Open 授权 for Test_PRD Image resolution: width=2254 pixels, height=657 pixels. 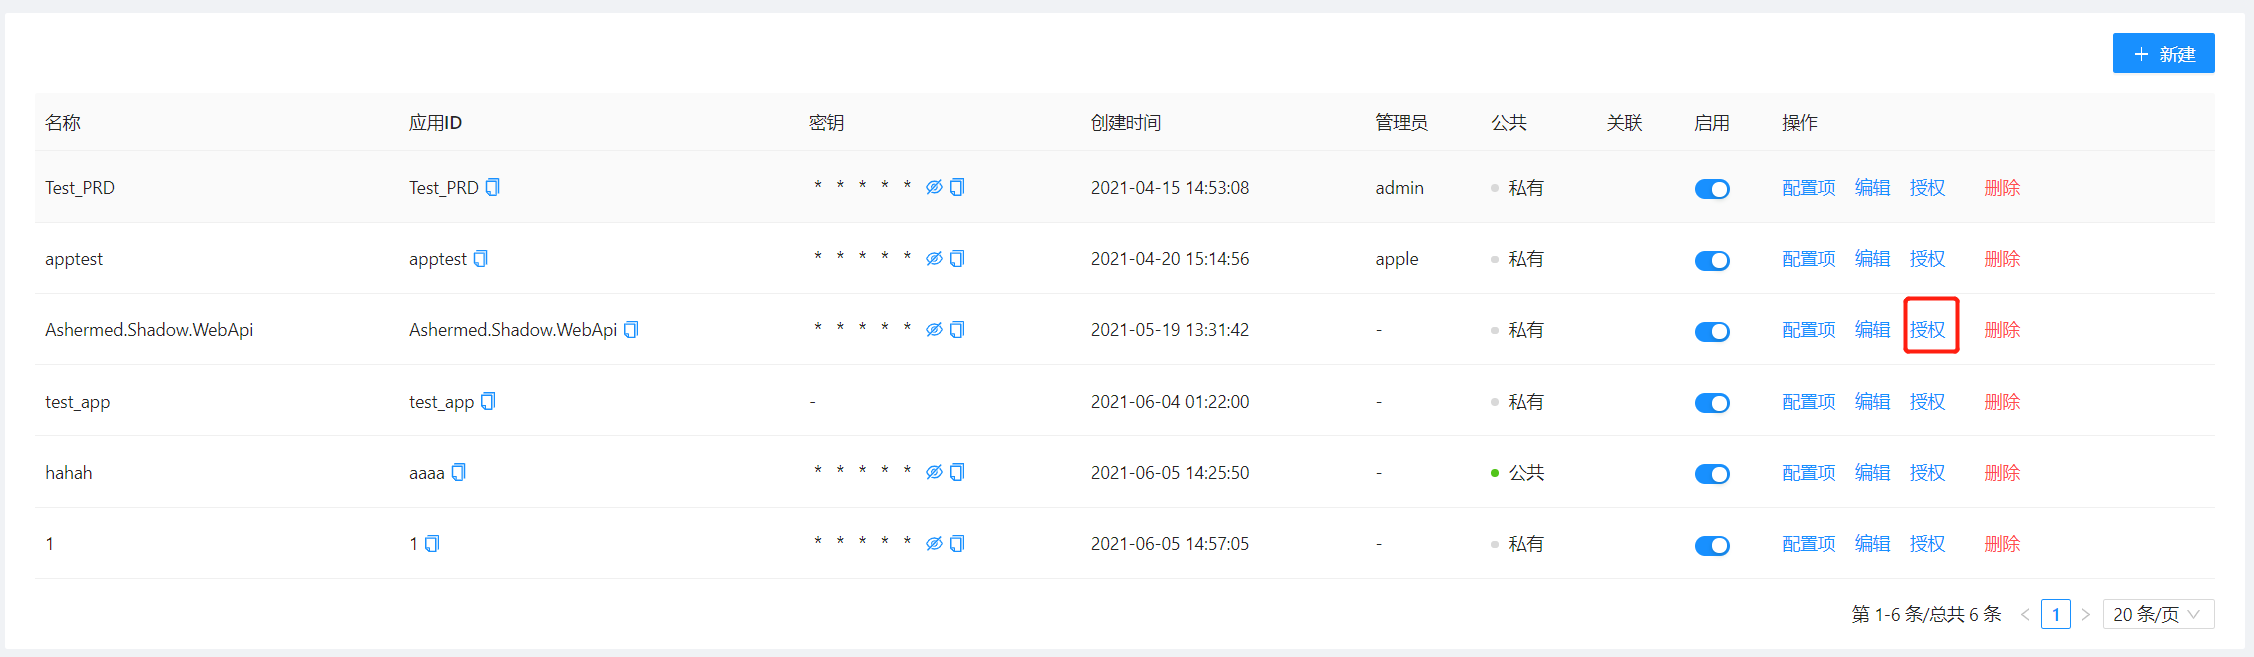[1927, 187]
